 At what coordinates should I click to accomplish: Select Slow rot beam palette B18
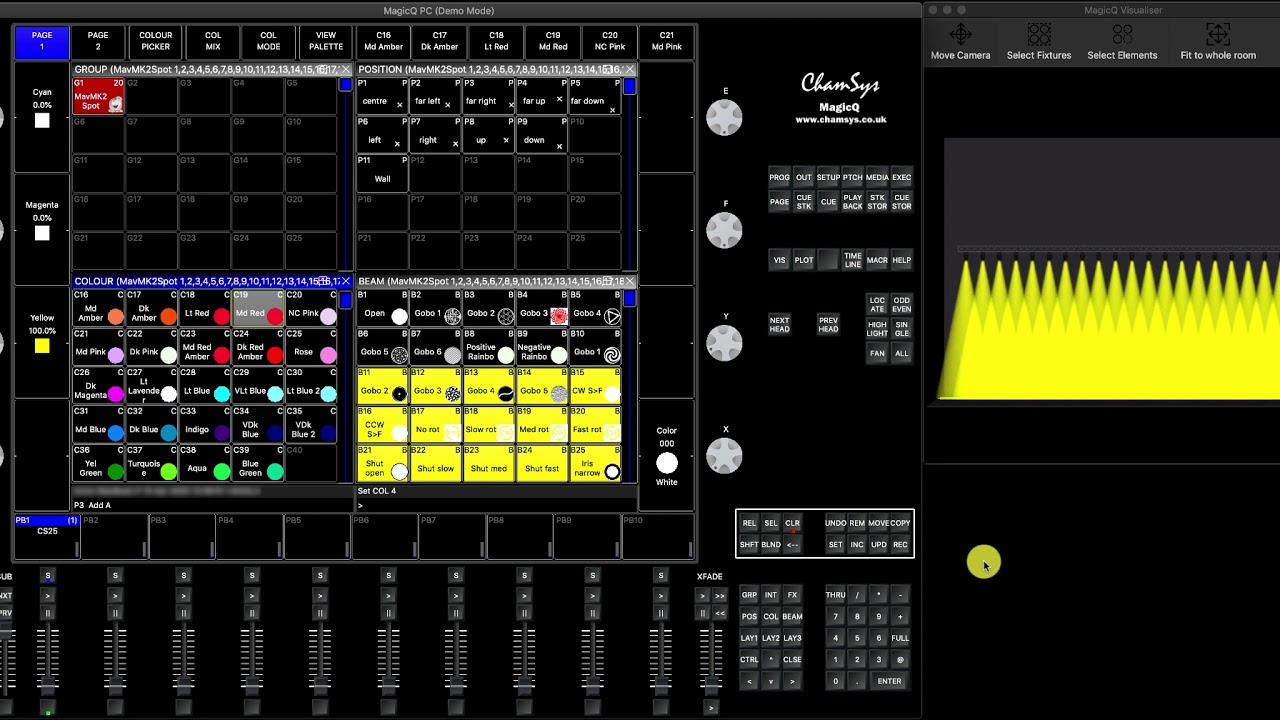point(489,426)
